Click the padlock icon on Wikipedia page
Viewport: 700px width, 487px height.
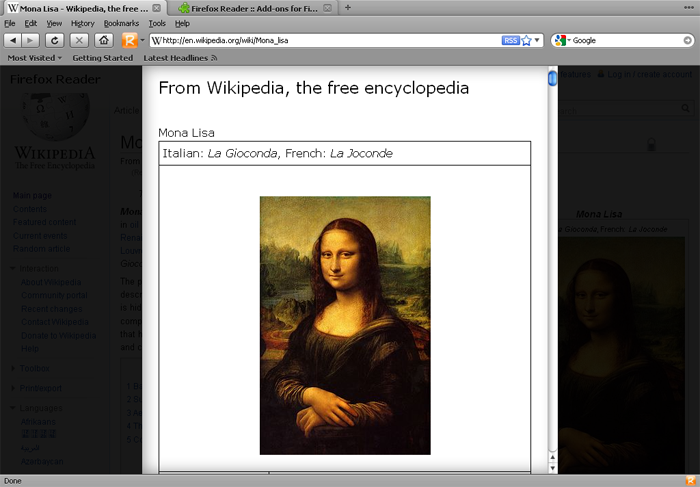click(x=651, y=144)
